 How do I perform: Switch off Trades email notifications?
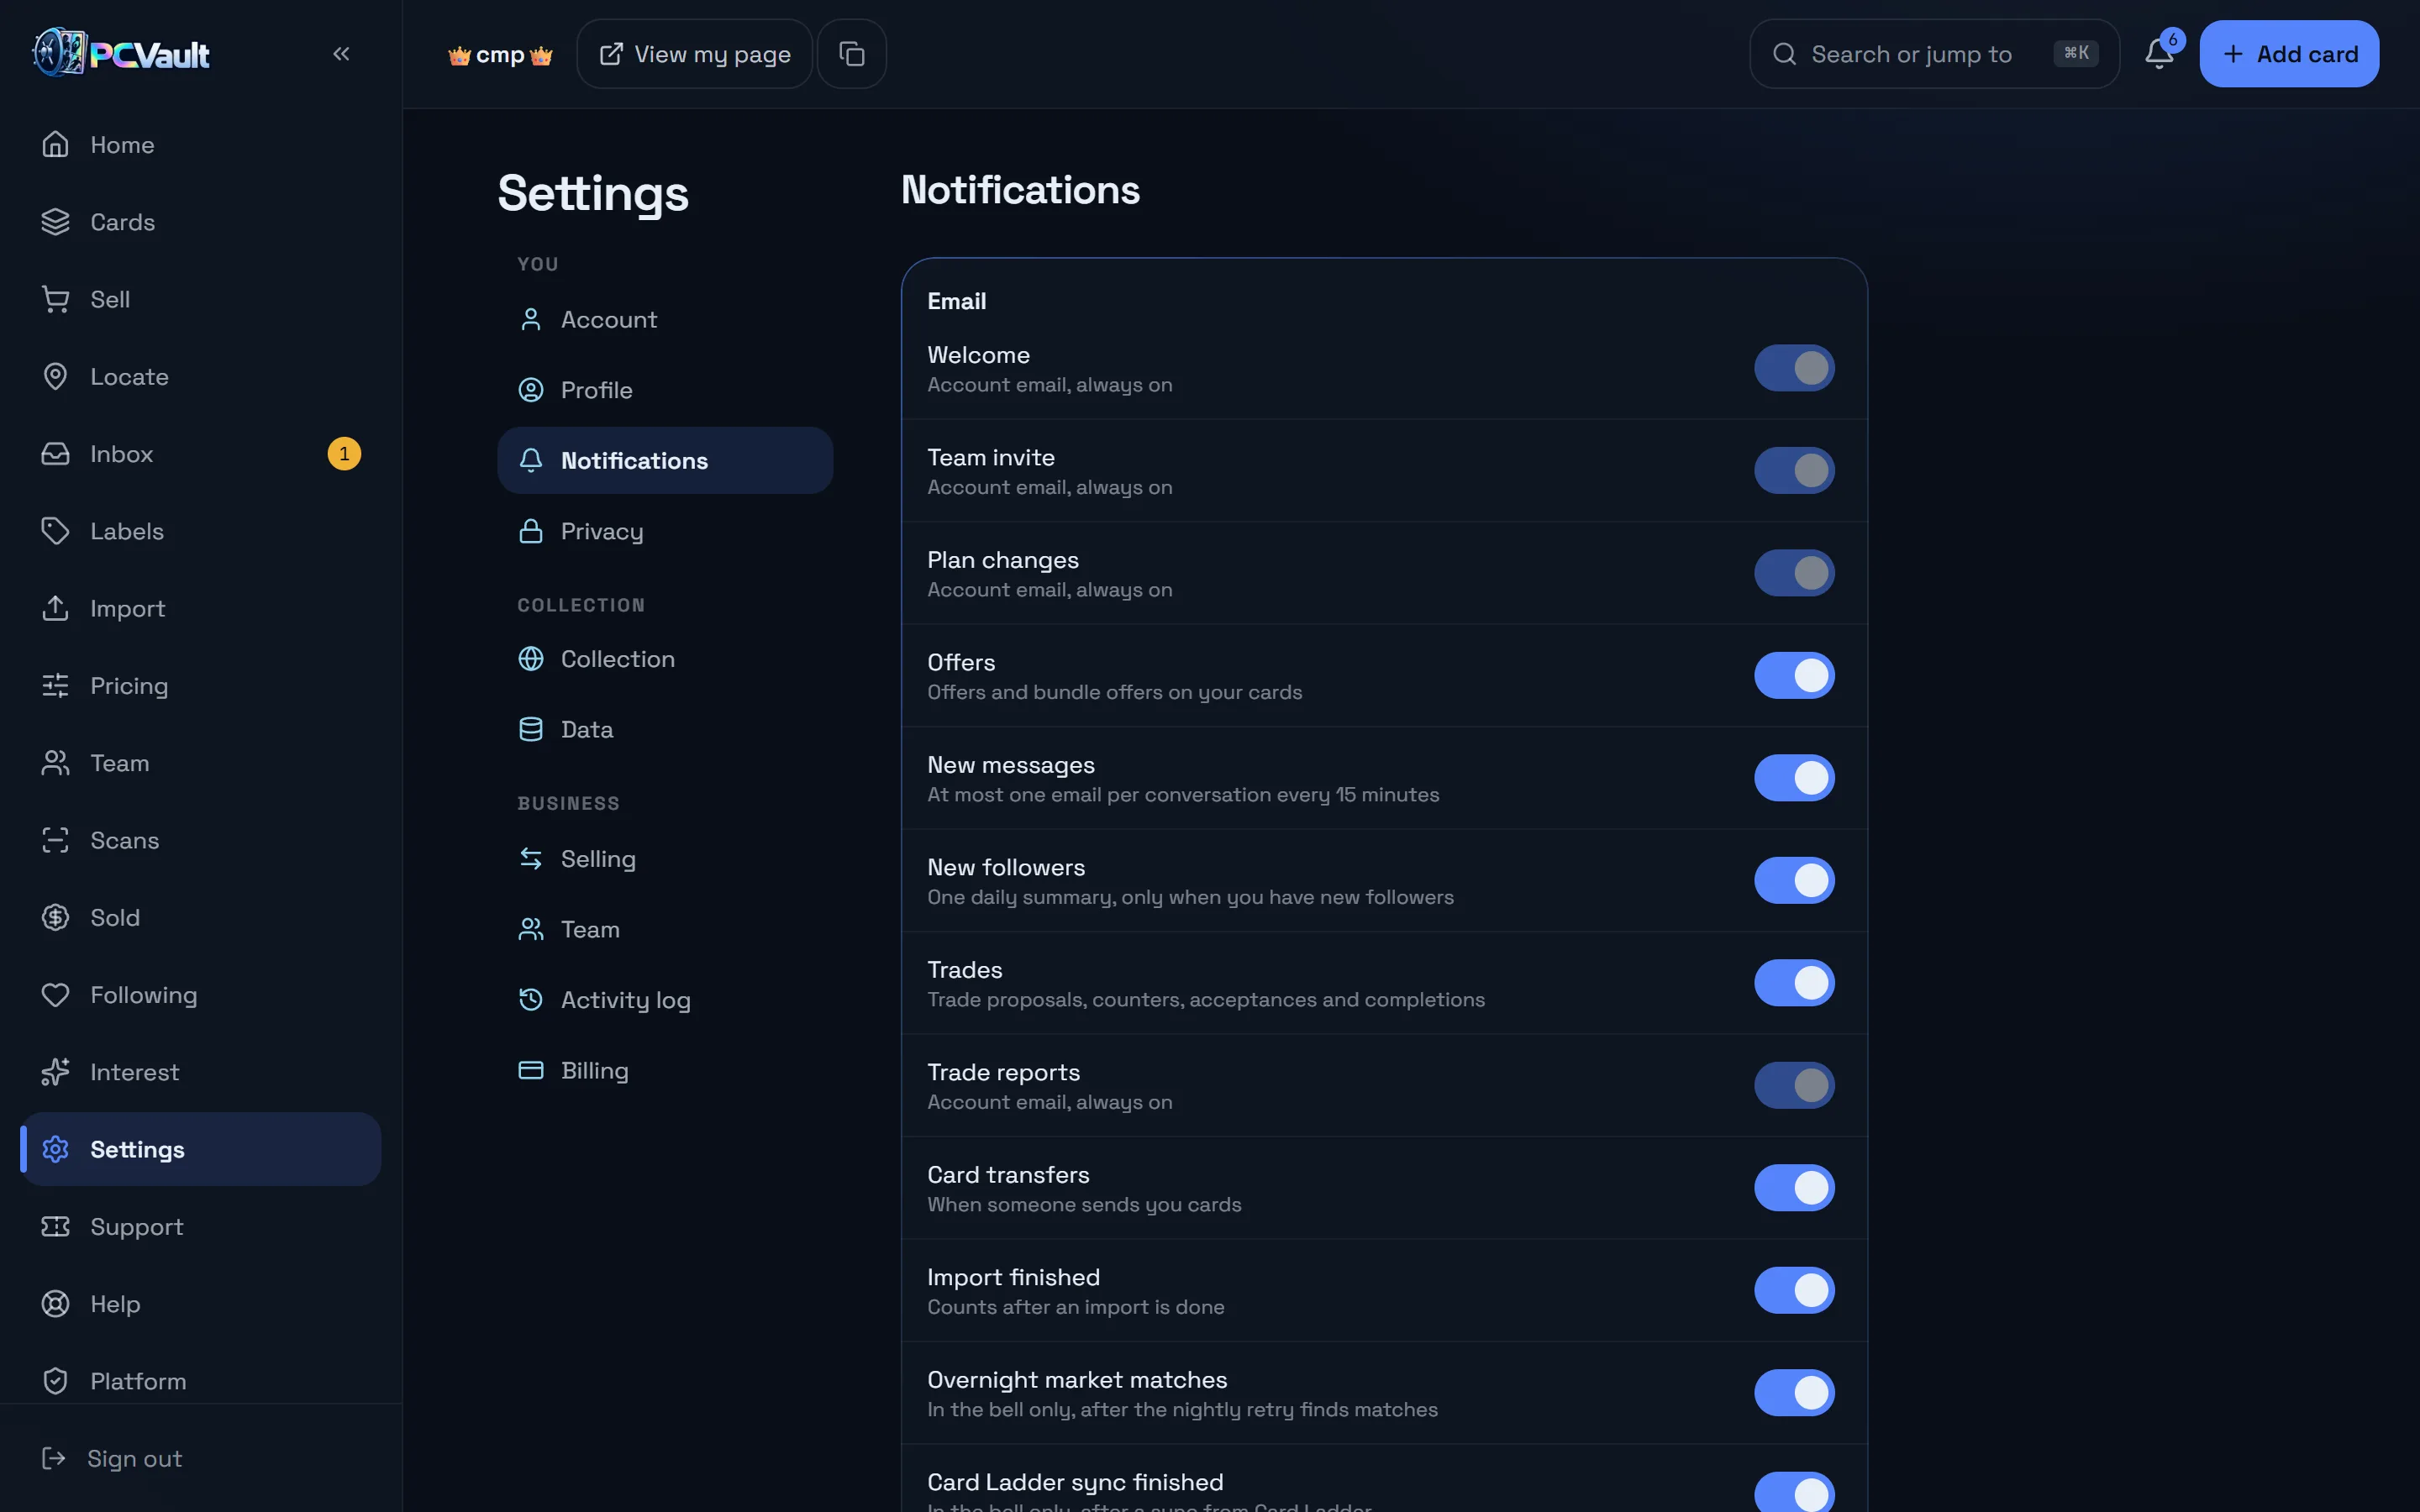click(1794, 983)
